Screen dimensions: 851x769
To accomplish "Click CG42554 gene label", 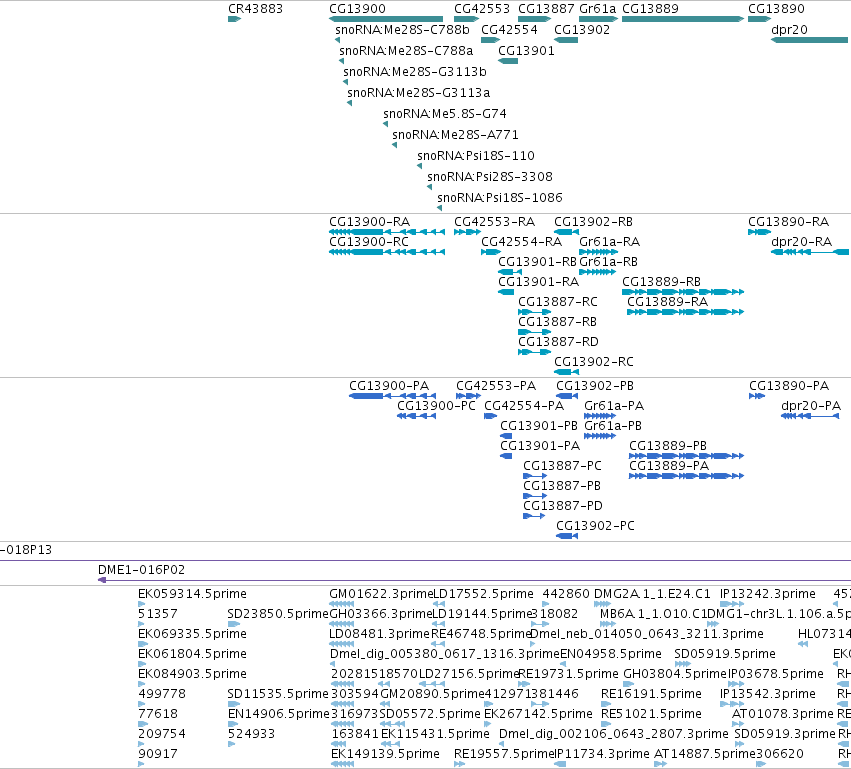I will pos(509,29).
